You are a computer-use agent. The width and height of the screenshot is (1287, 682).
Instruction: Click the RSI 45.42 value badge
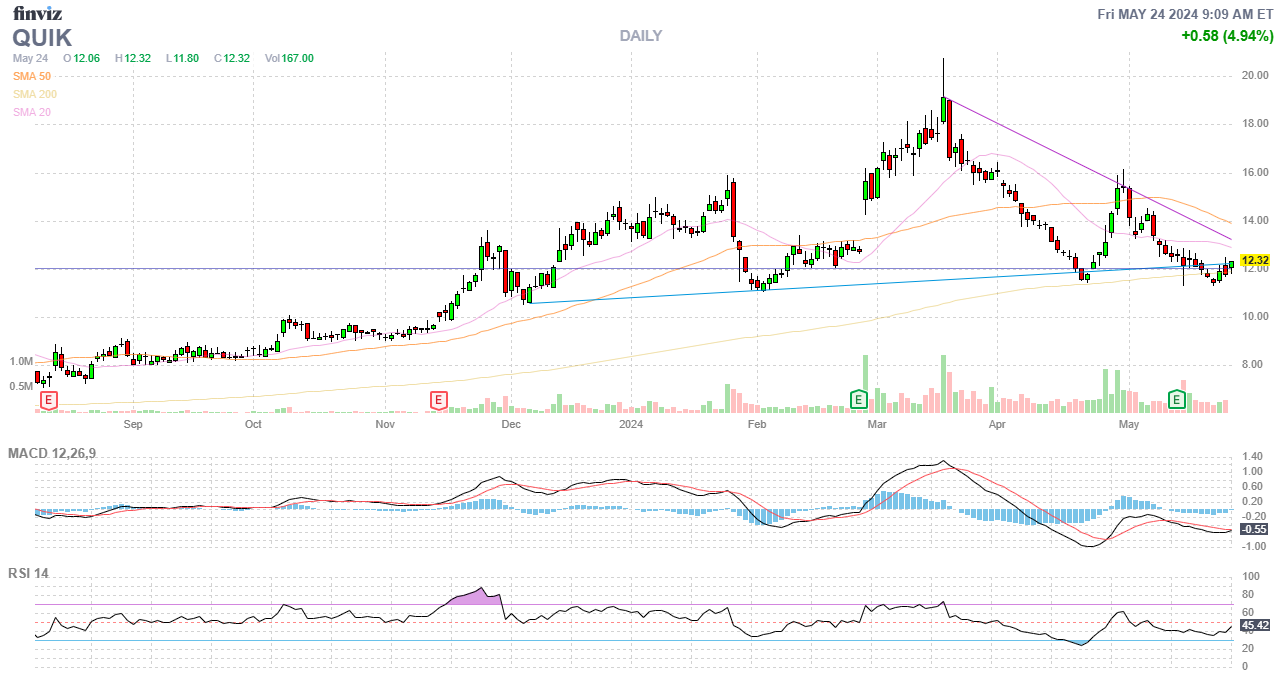pyautogui.click(x=1254, y=626)
